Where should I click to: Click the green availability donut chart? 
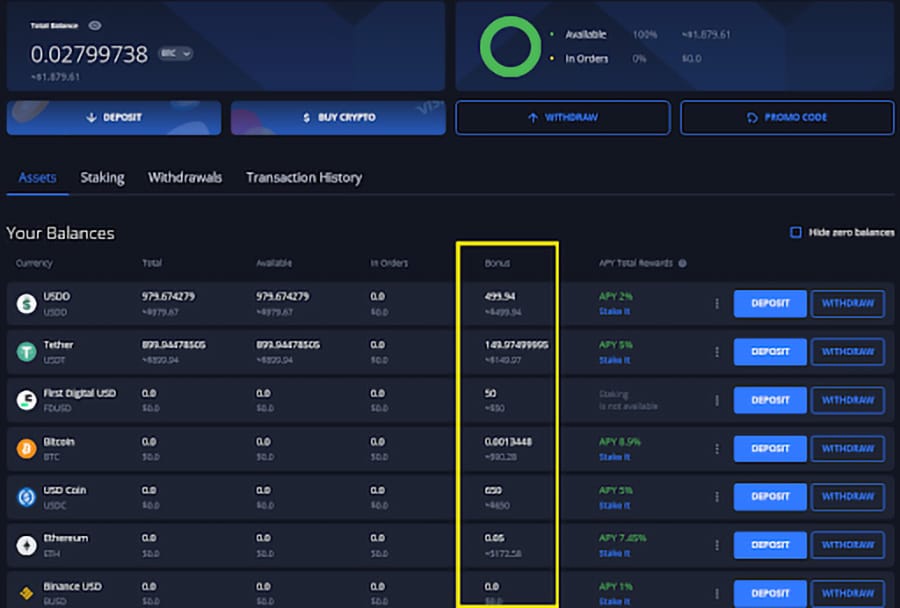point(510,47)
